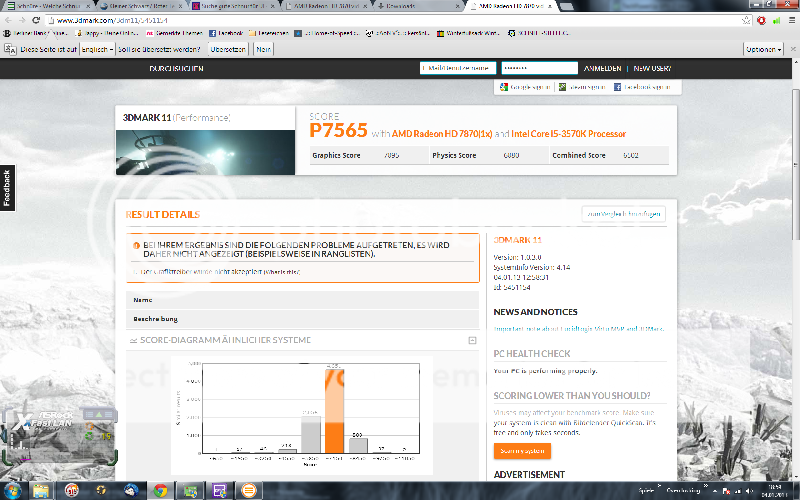Open the source language Englisch dropdown
Screen dimensions: 800x500
pos(97,49)
